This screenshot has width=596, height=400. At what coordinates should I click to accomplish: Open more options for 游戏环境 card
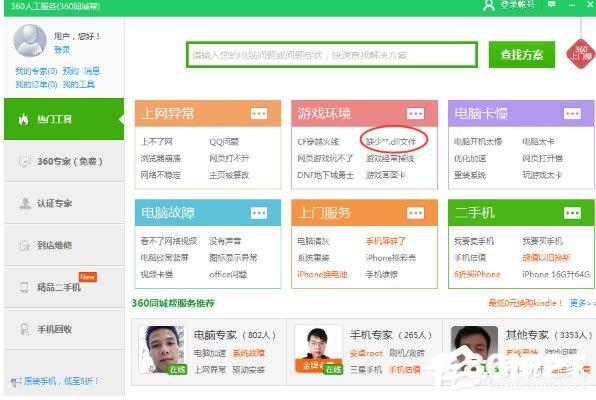point(415,113)
